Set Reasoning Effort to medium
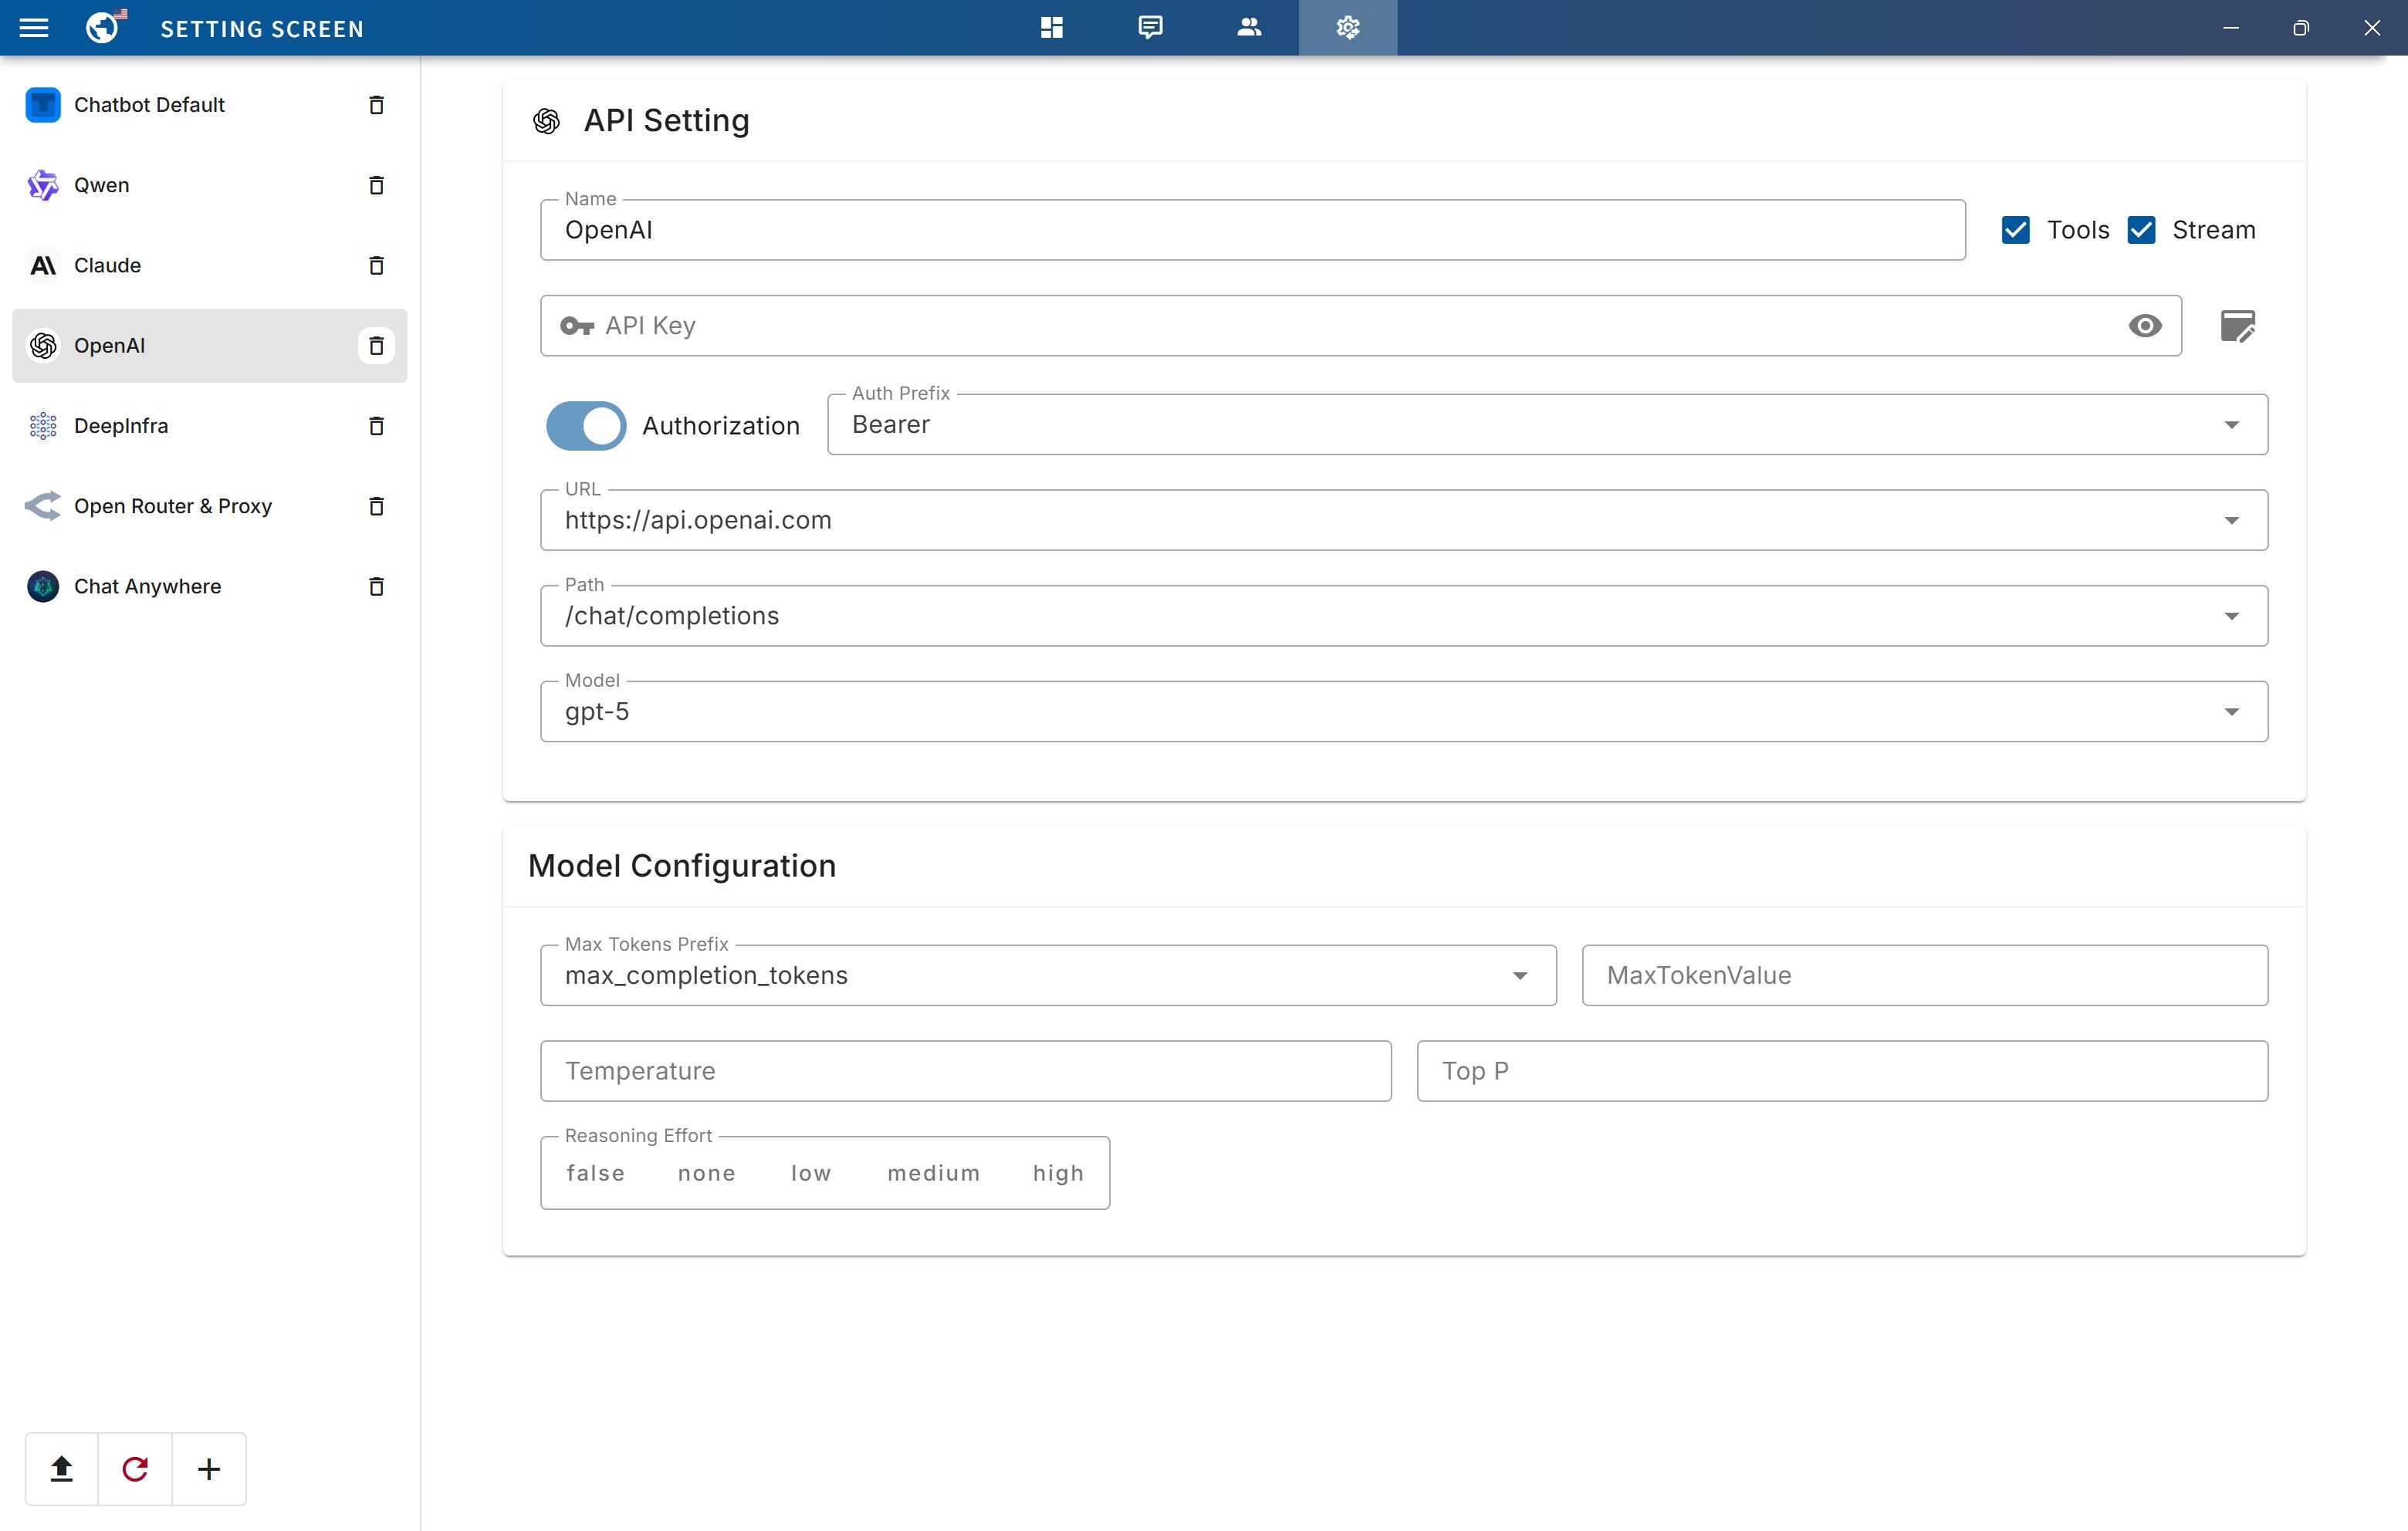This screenshot has height=1531, width=2408. [x=933, y=1173]
